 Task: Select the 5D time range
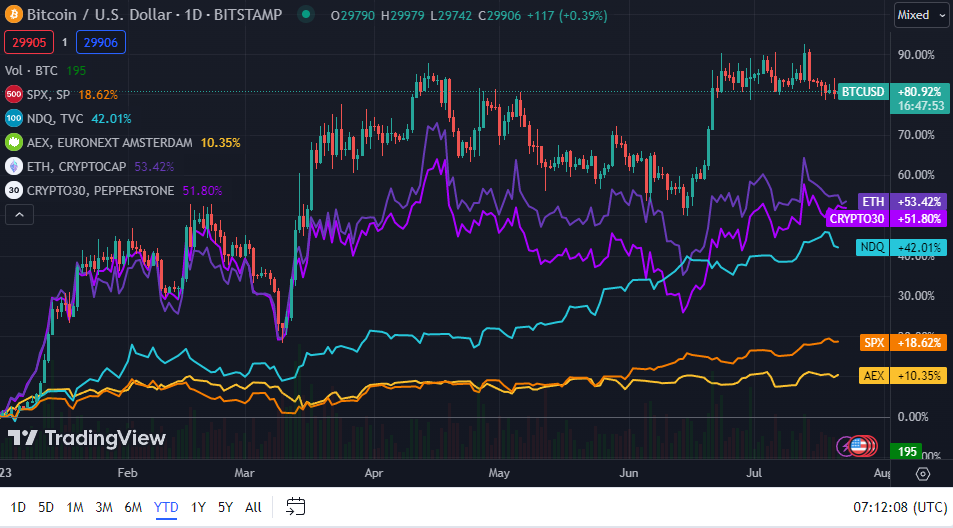click(x=46, y=507)
